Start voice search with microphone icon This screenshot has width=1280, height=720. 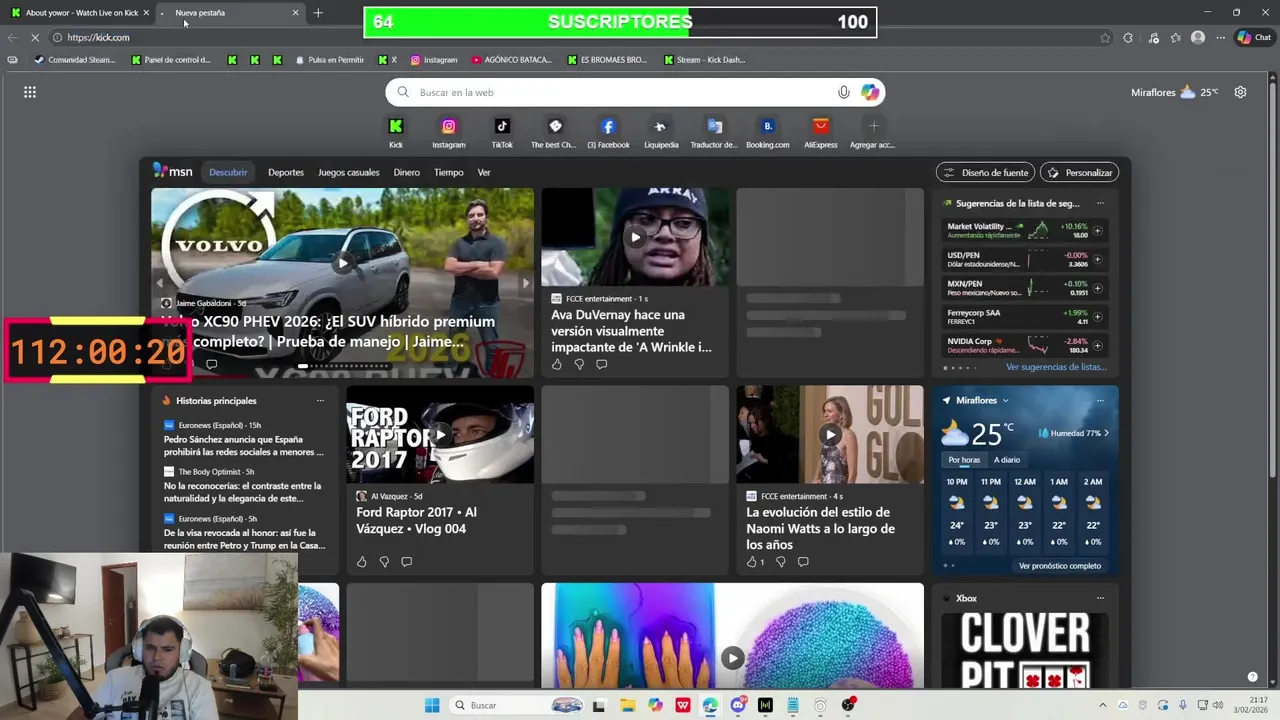(x=844, y=92)
